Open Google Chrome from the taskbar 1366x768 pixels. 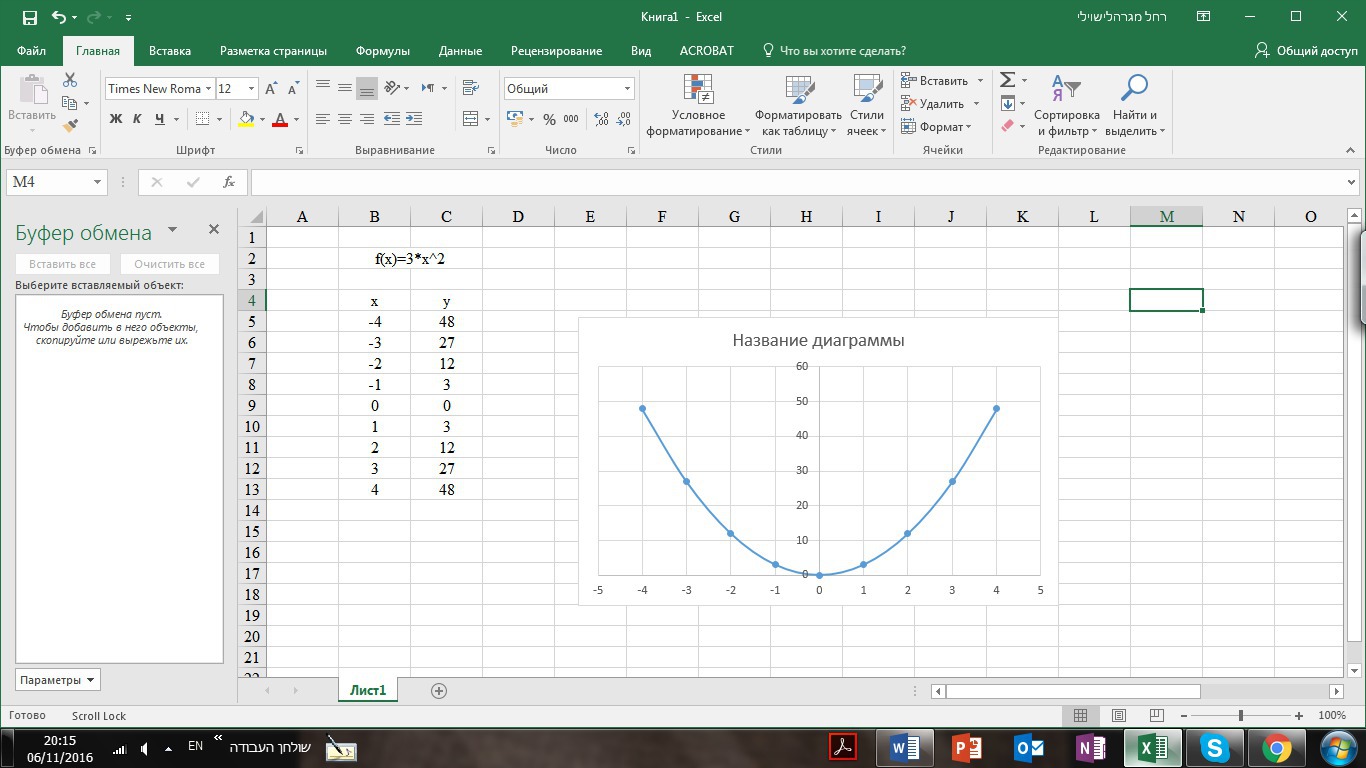1276,747
